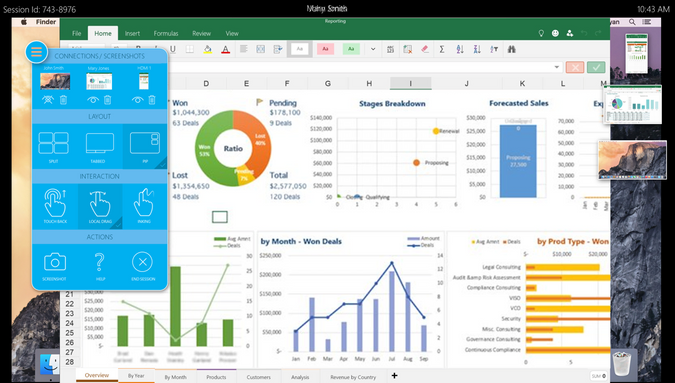The width and height of the screenshot is (675, 383).
Task: Open the Formulas ribbon tab
Action: tap(166, 33)
